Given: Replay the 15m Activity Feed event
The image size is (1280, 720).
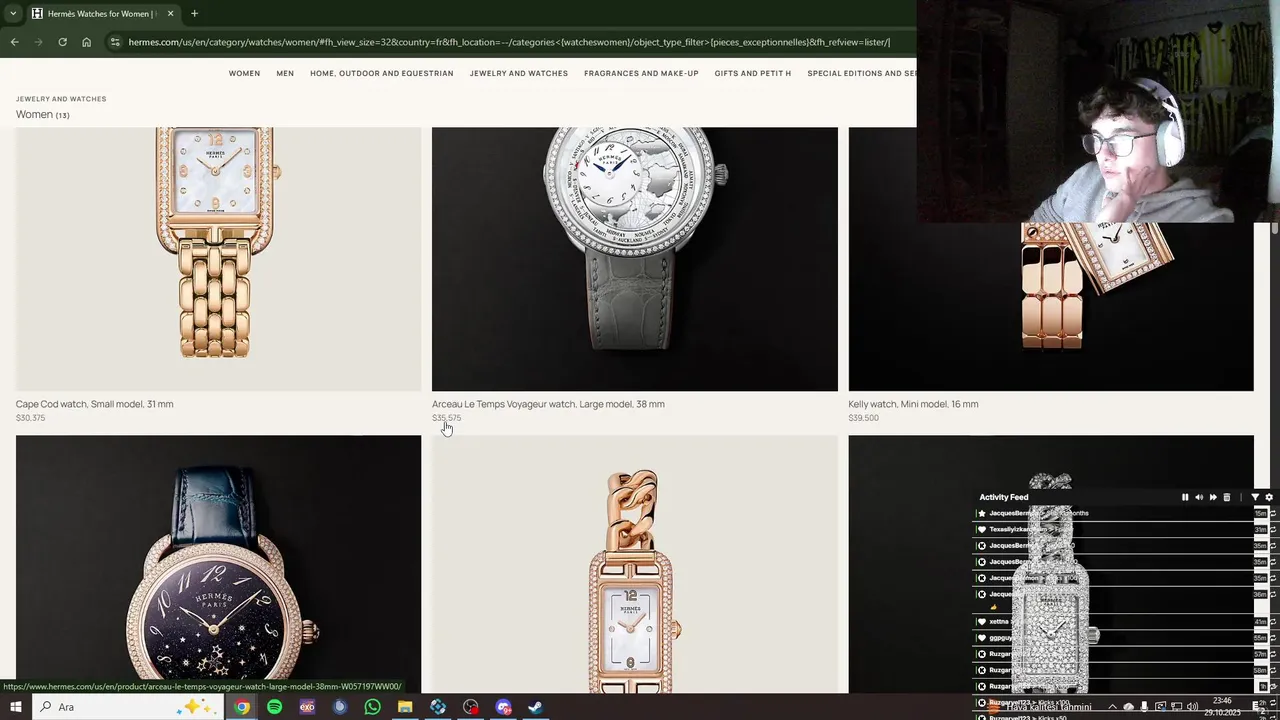Looking at the screenshot, I should click(1273, 513).
